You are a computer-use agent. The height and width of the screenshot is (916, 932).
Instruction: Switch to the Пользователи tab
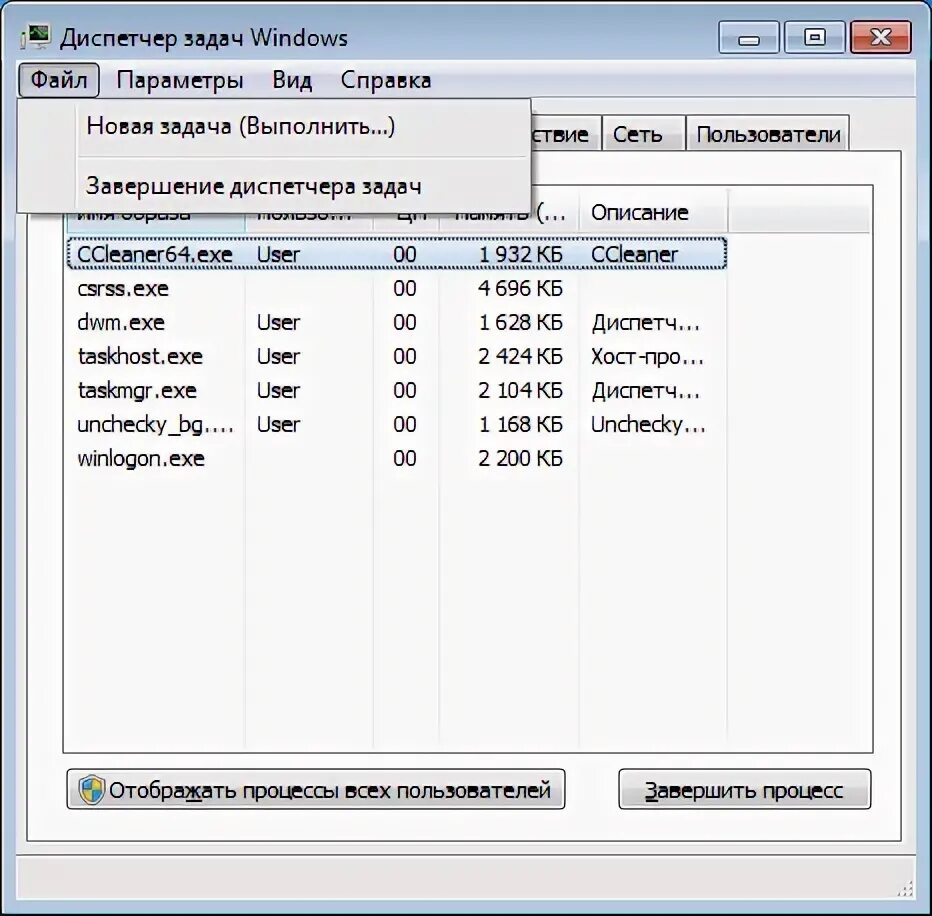766,133
